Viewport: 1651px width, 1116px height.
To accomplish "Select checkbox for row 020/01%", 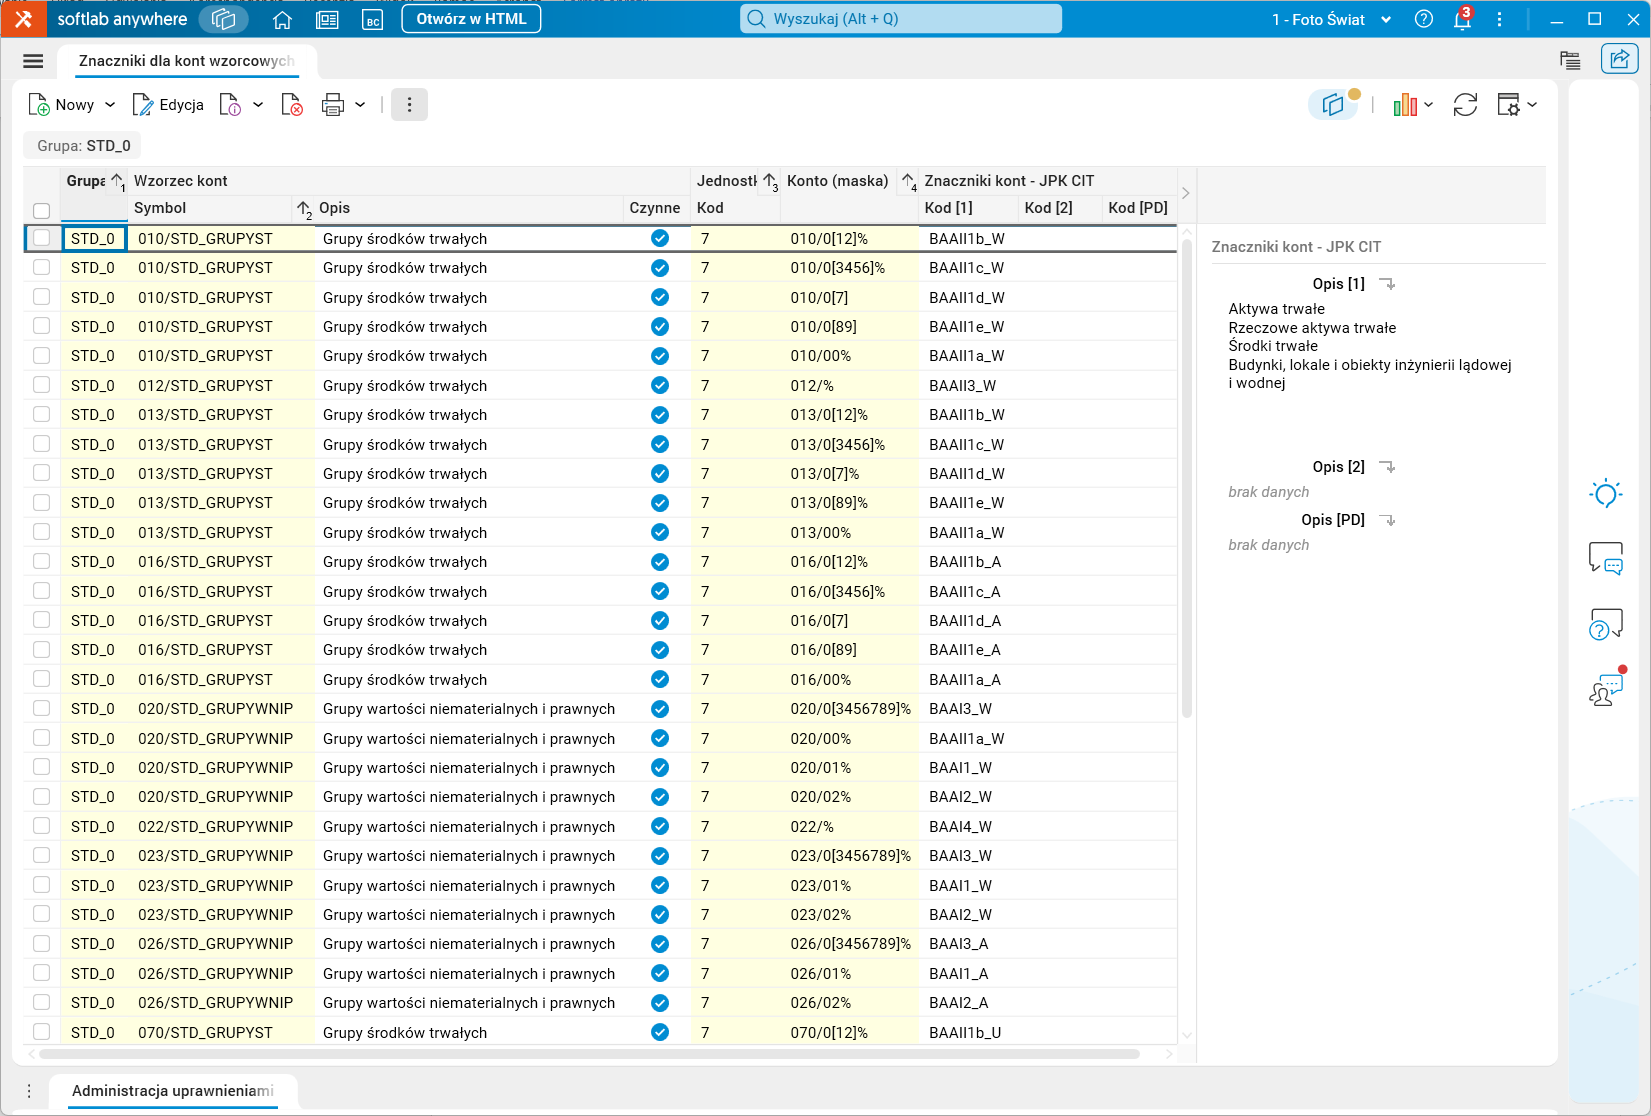I will click(x=41, y=767).
